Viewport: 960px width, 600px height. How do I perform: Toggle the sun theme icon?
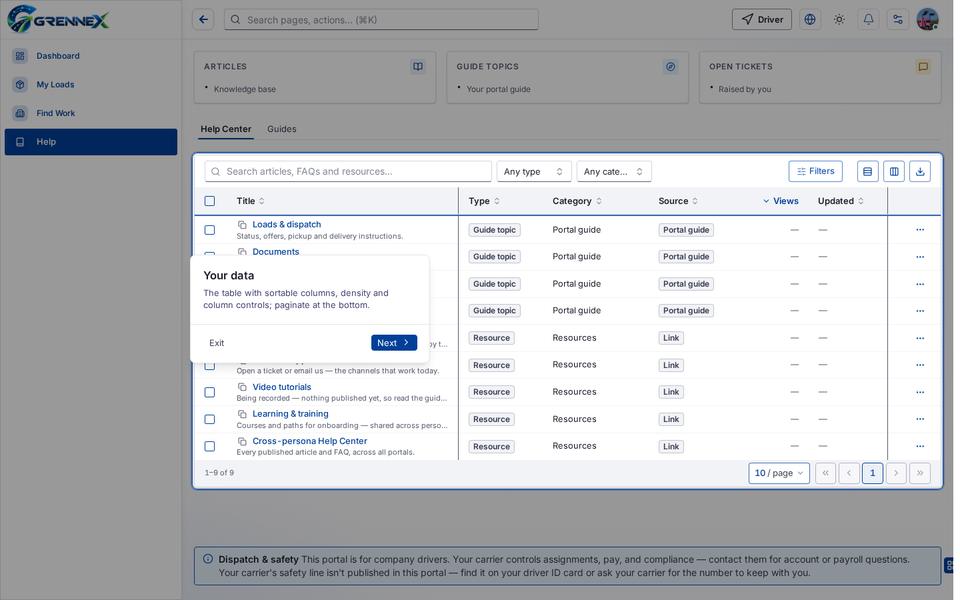pyautogui.click(x=839, y=20)
